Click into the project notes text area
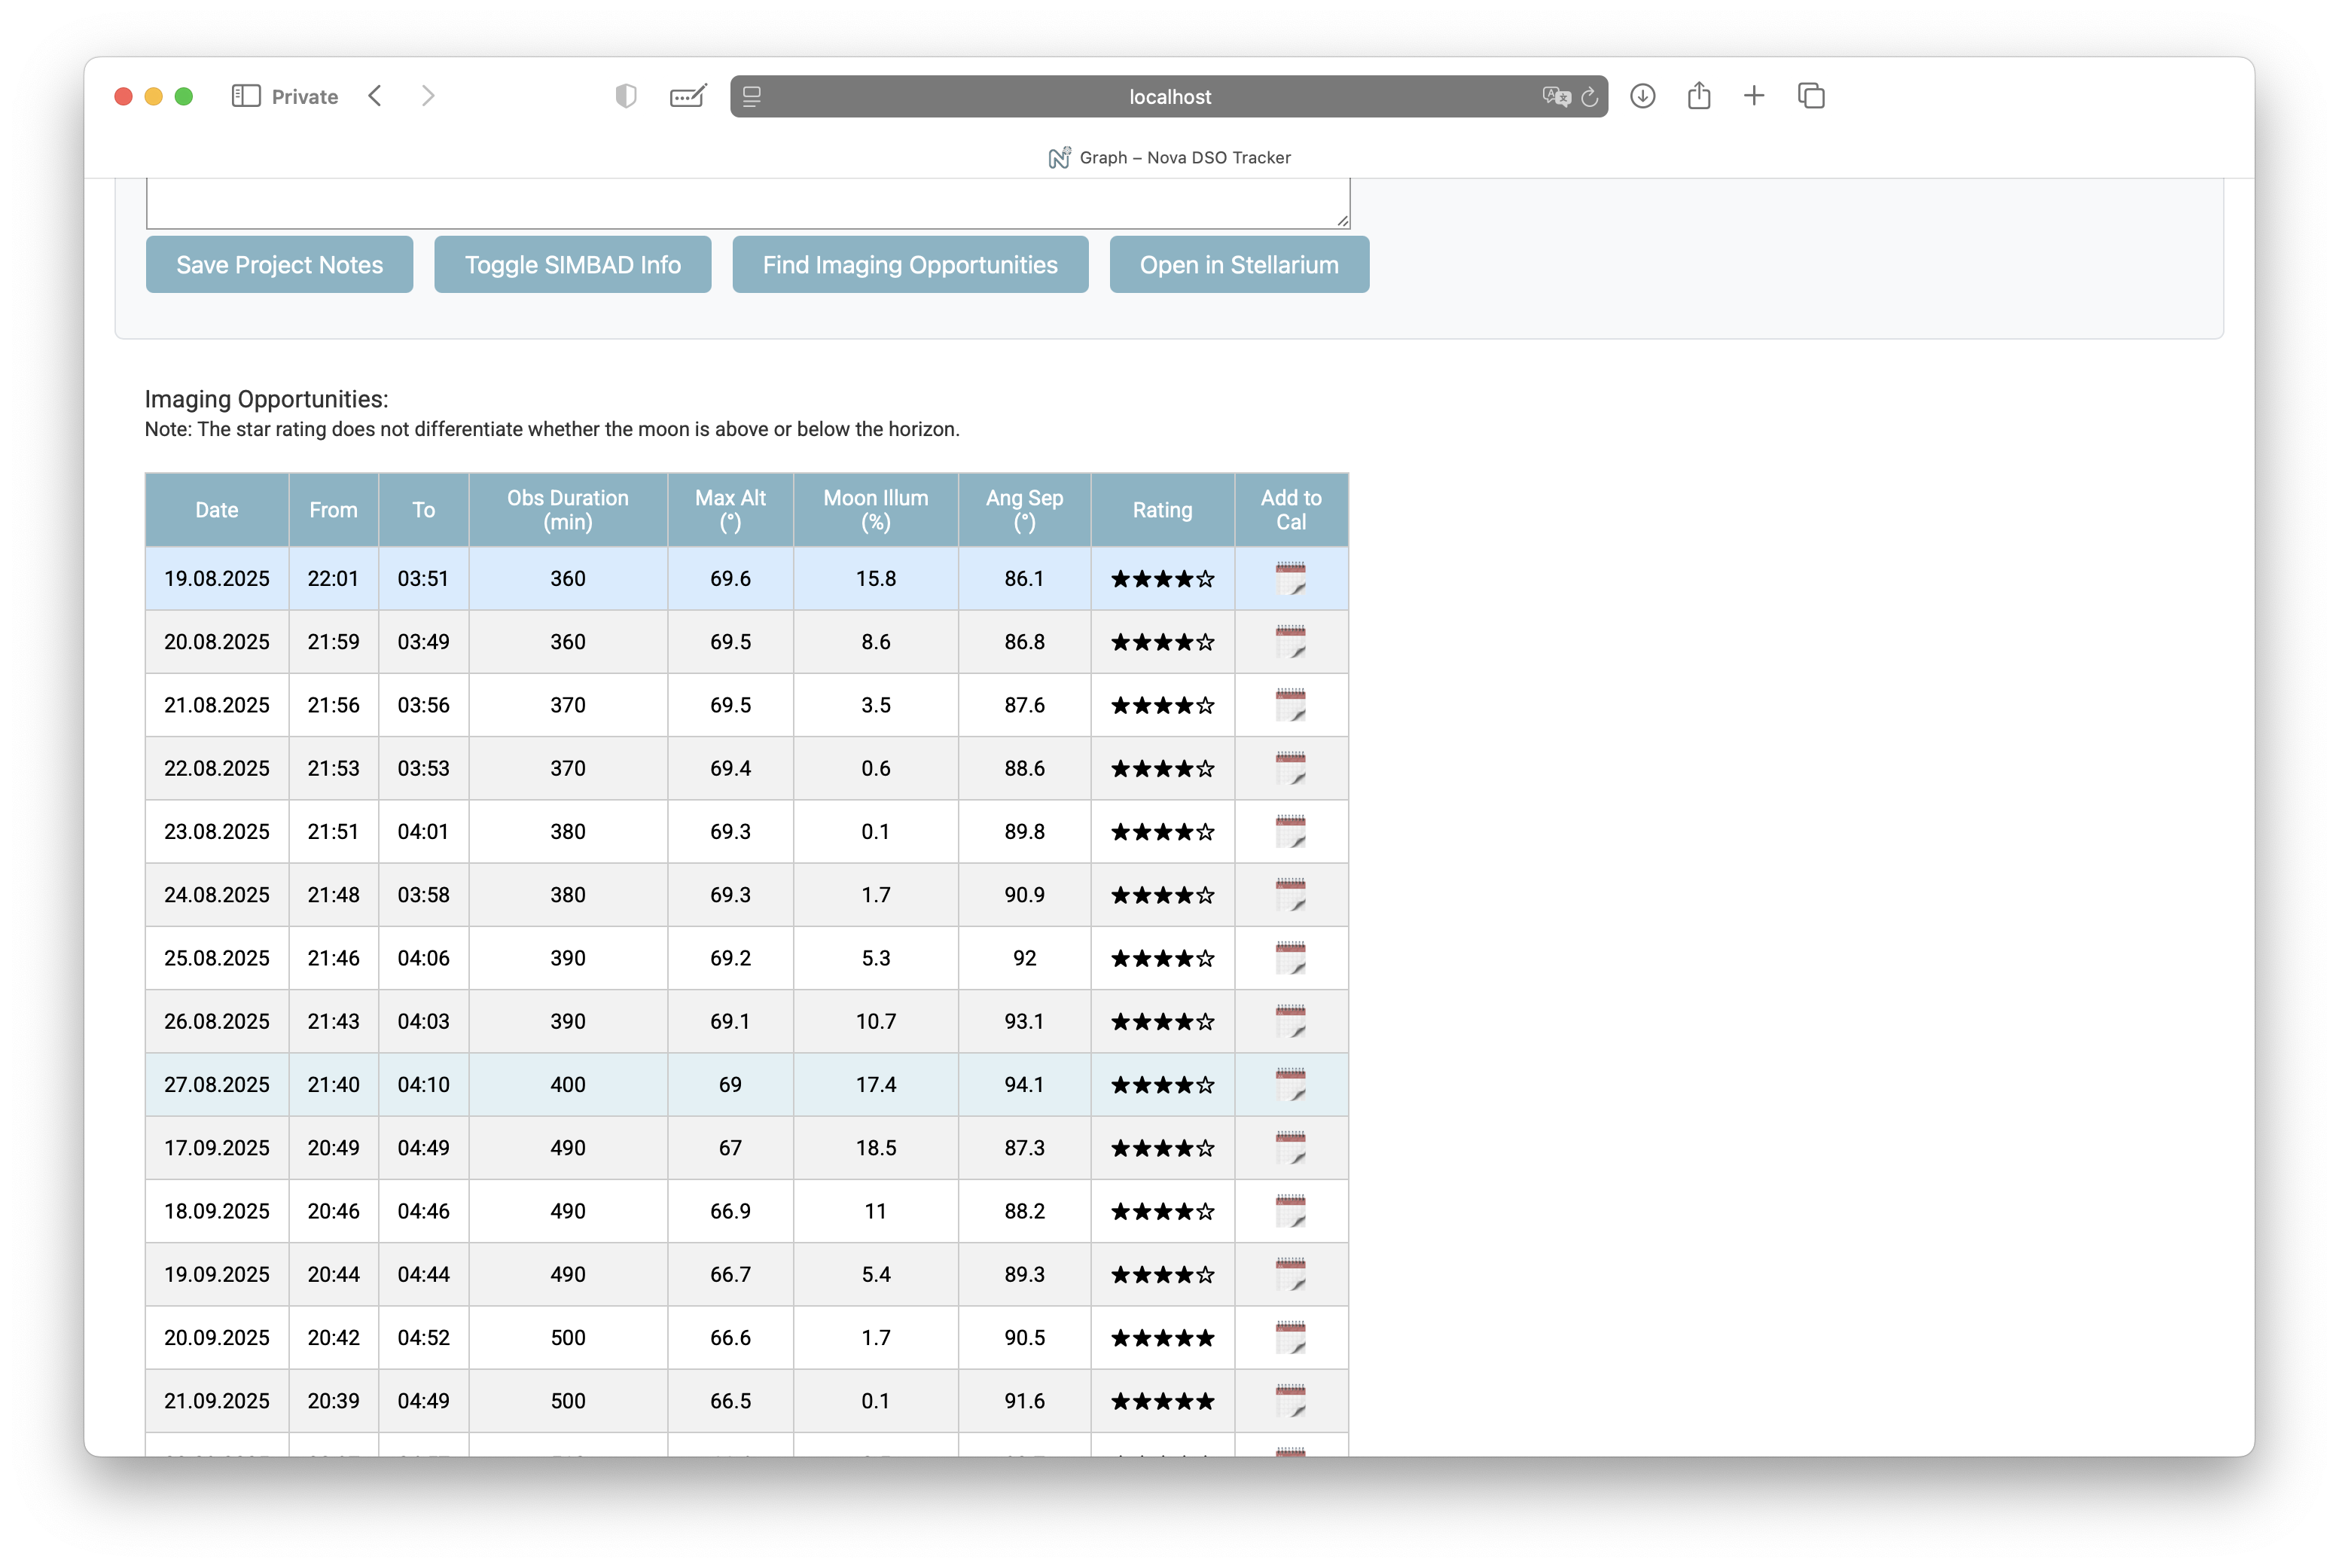 point(747,204)
